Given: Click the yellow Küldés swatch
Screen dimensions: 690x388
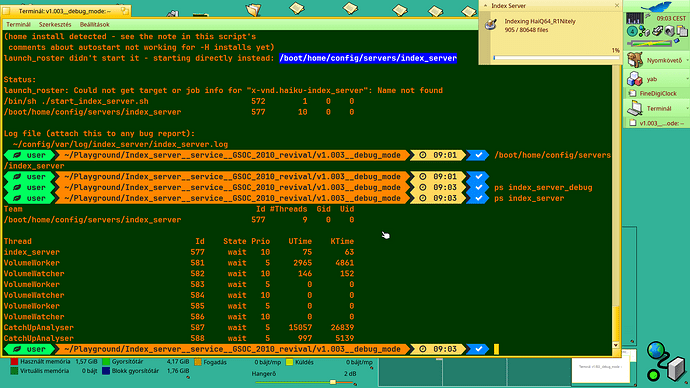Looking at the screenshot, I should (x=290, y=362).
